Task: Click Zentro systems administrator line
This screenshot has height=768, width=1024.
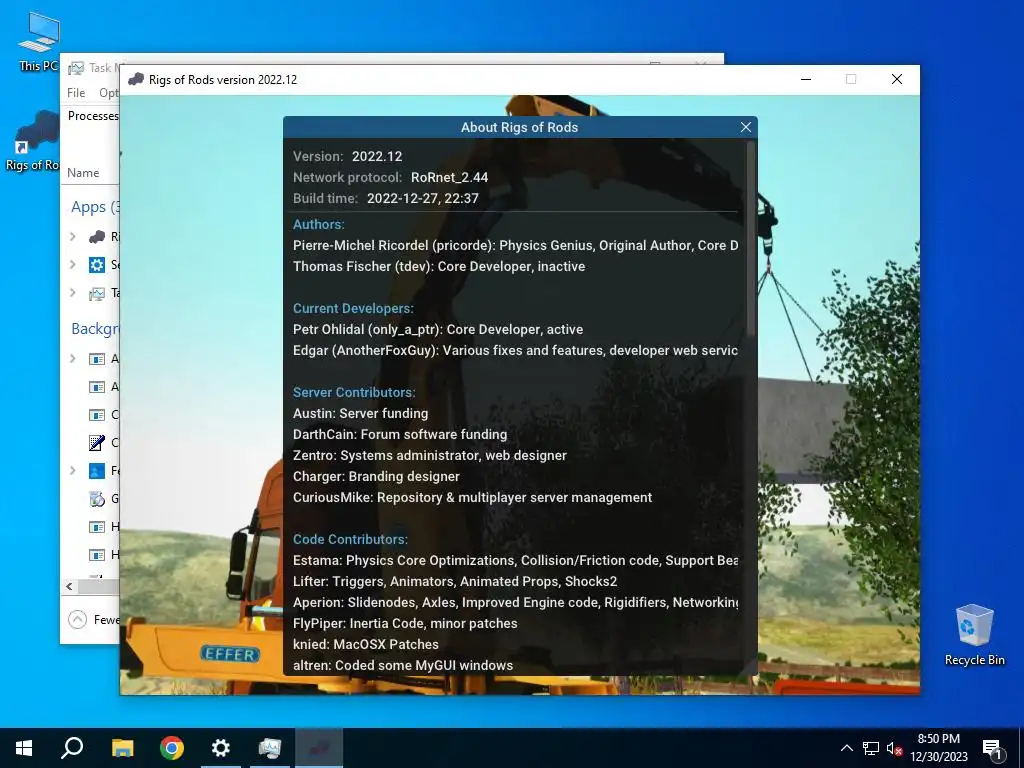Action: 430,455
